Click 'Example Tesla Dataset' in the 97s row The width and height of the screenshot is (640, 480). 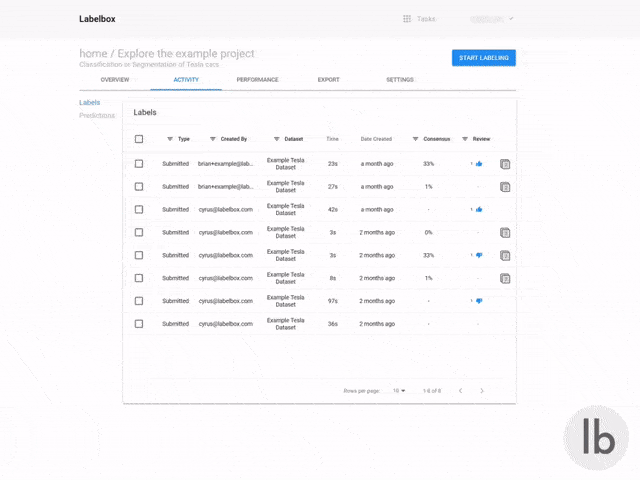[x=286, y=301]
